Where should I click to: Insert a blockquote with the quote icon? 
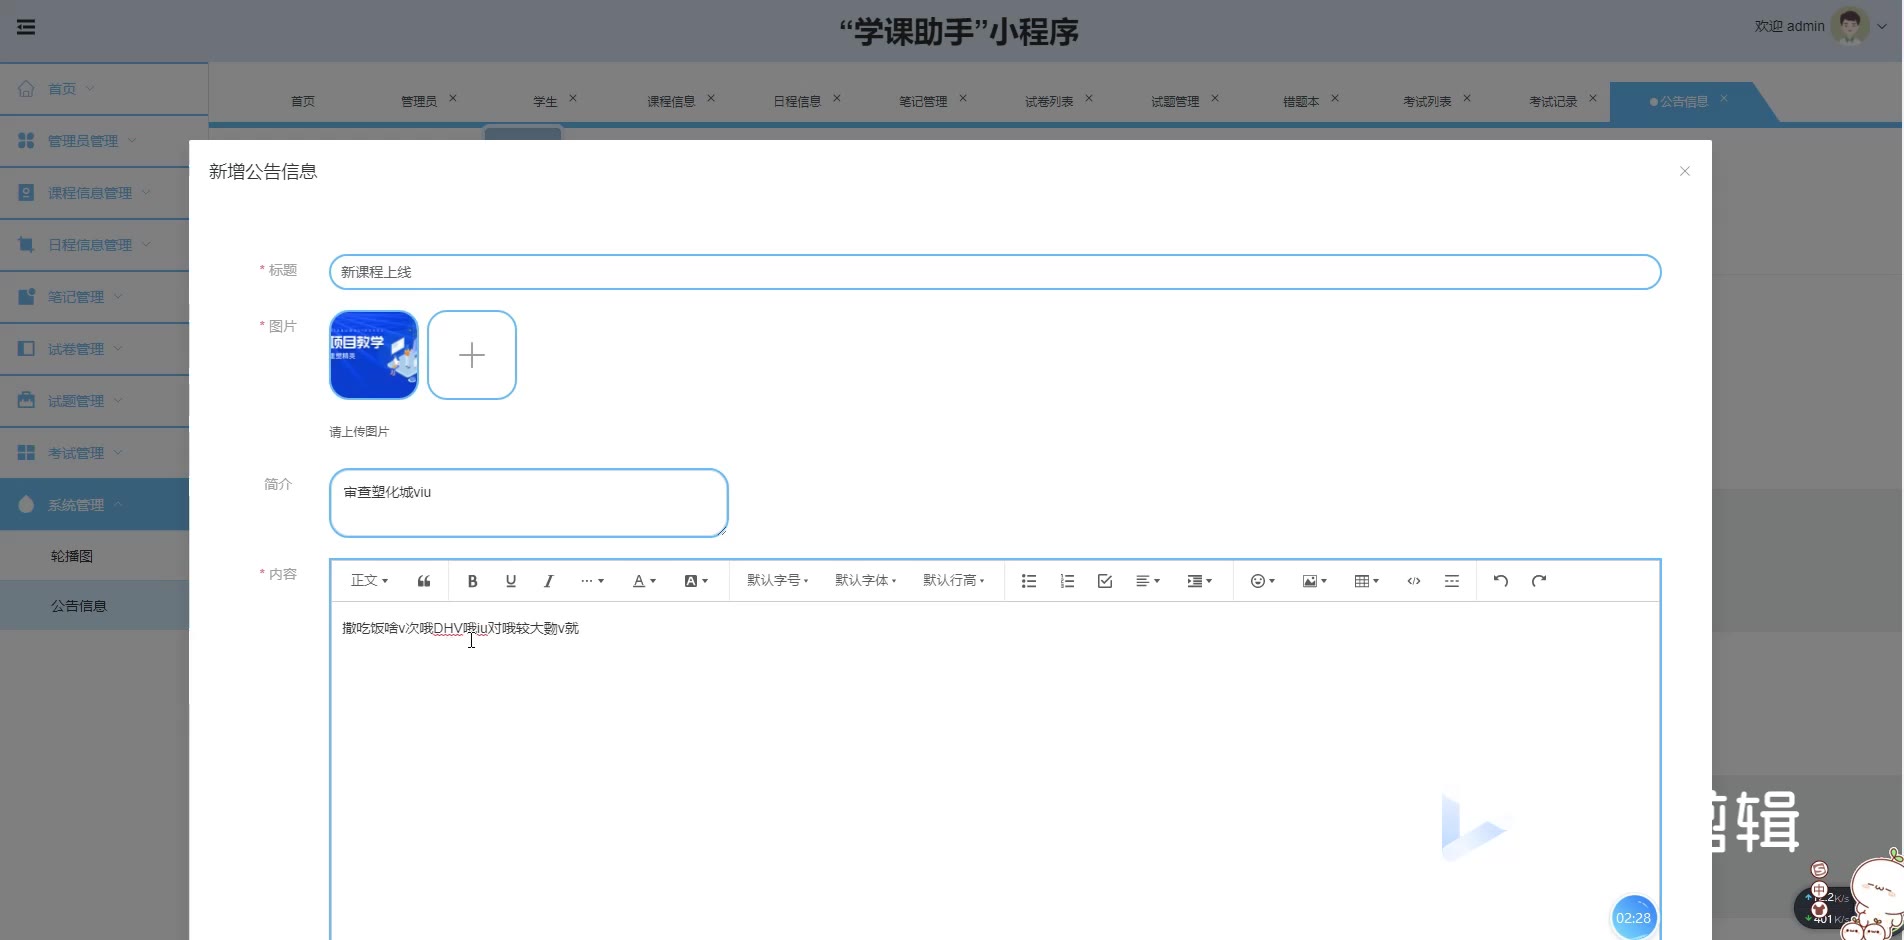(x=424, y=581)
